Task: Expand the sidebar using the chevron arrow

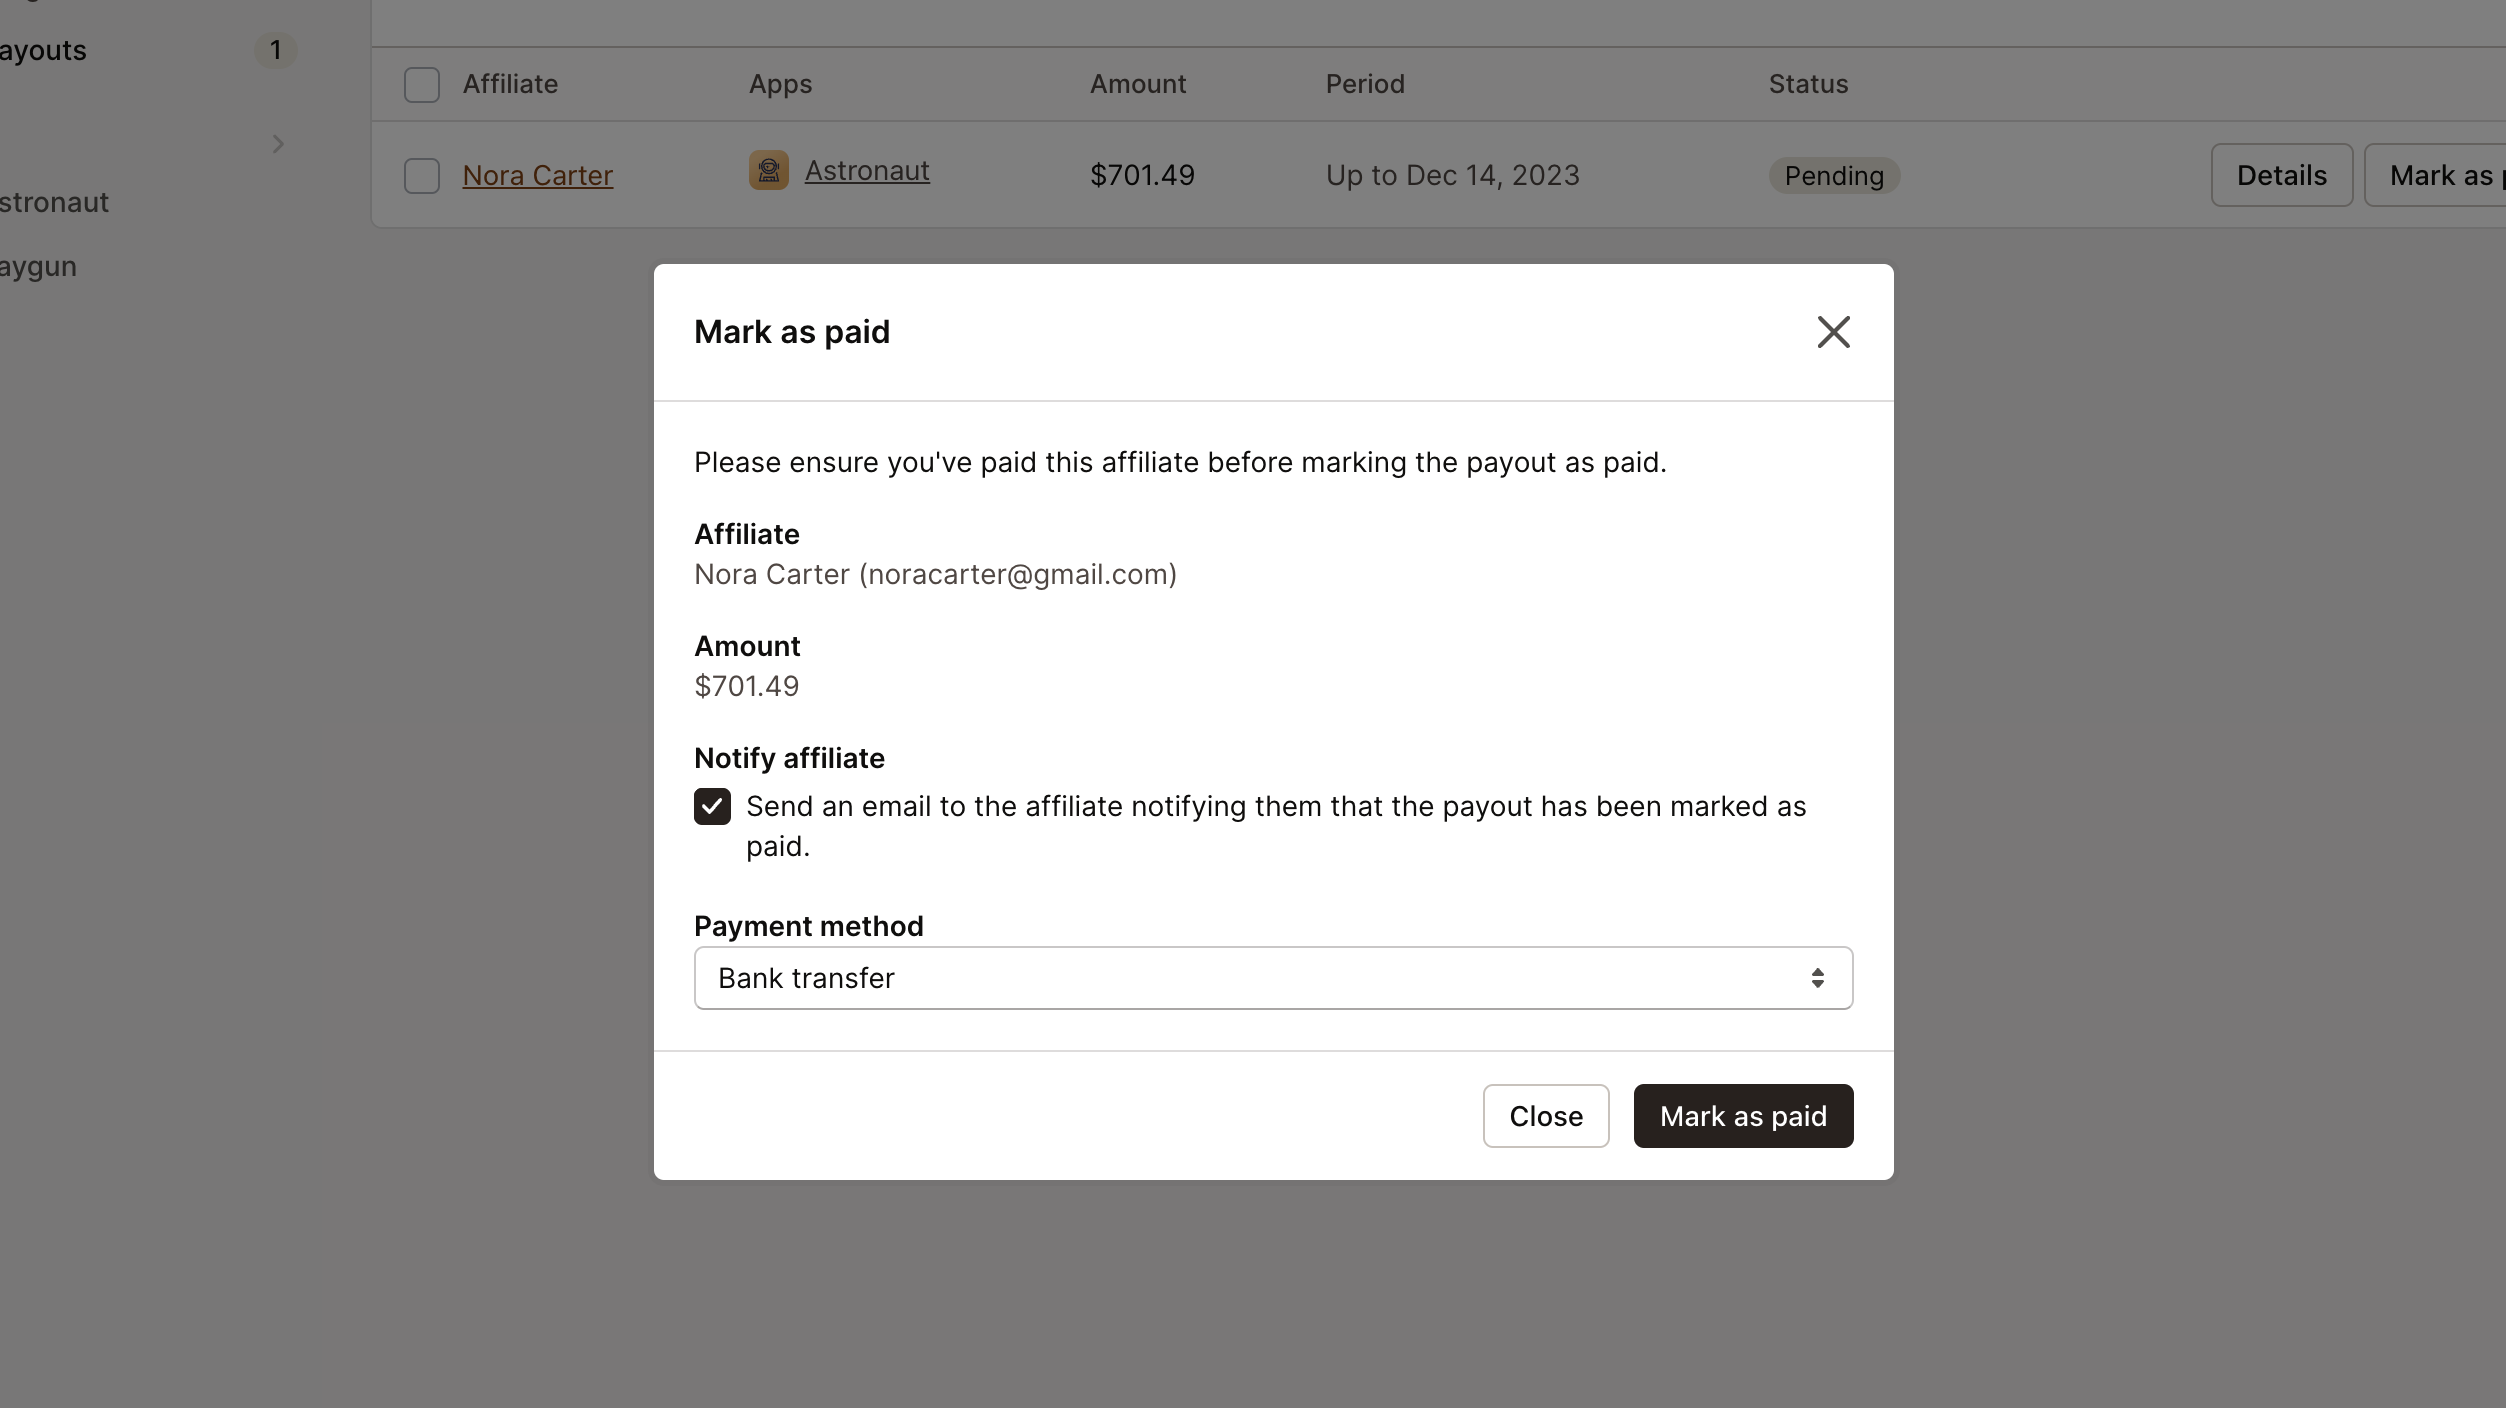Action: click(x=277, y=144)
